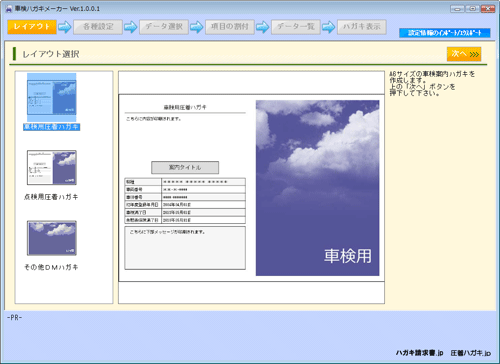Click the orange 次へ button
This screenshot has height=364, width=500.
click(464, 54)
